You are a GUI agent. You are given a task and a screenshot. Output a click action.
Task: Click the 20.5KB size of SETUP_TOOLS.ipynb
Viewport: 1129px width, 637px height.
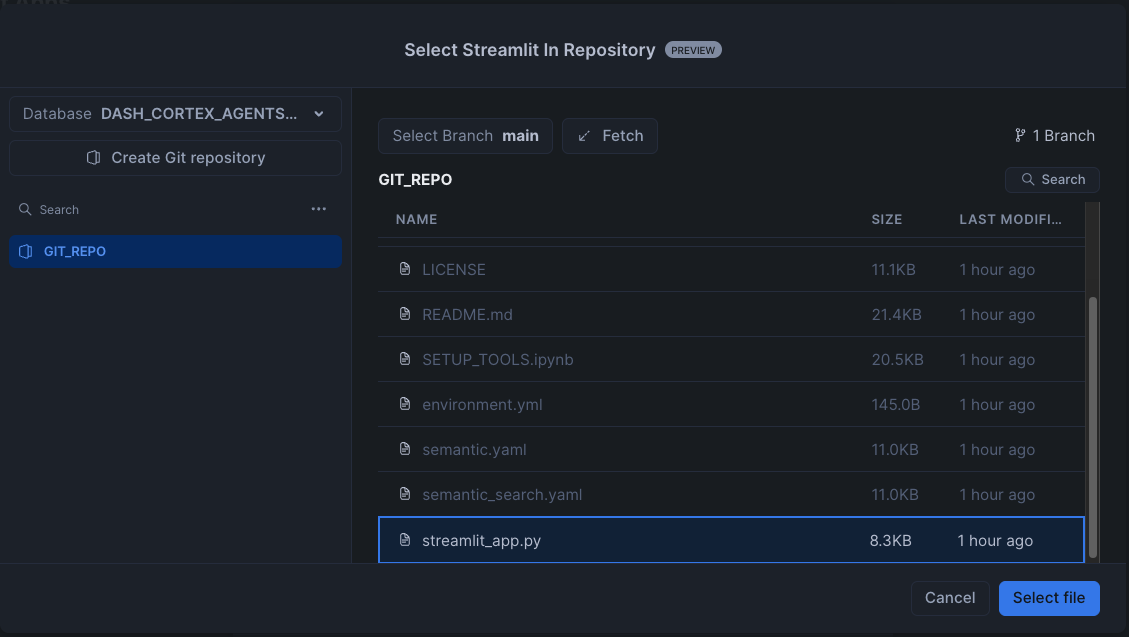click(x=897, y=359)
